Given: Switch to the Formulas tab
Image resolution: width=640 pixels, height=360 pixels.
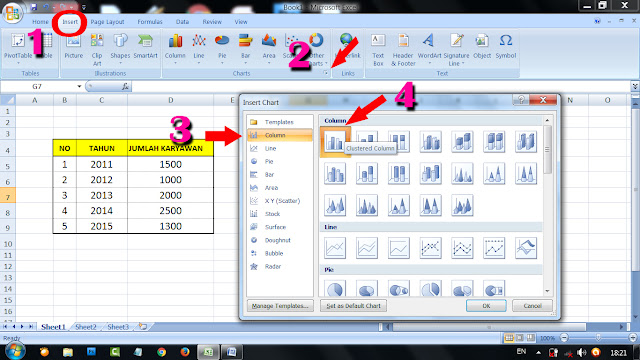Looking at the screenshot, I should tap(150, 22).
